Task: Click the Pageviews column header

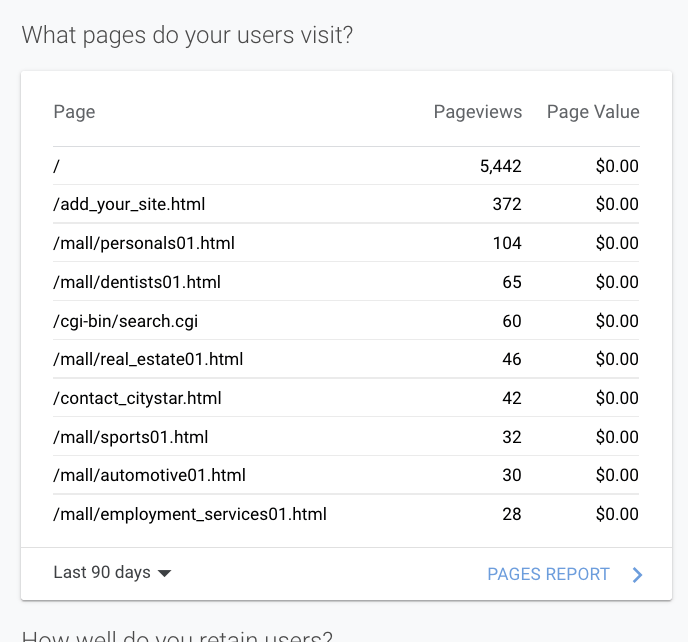Action: tap(477, 112)
